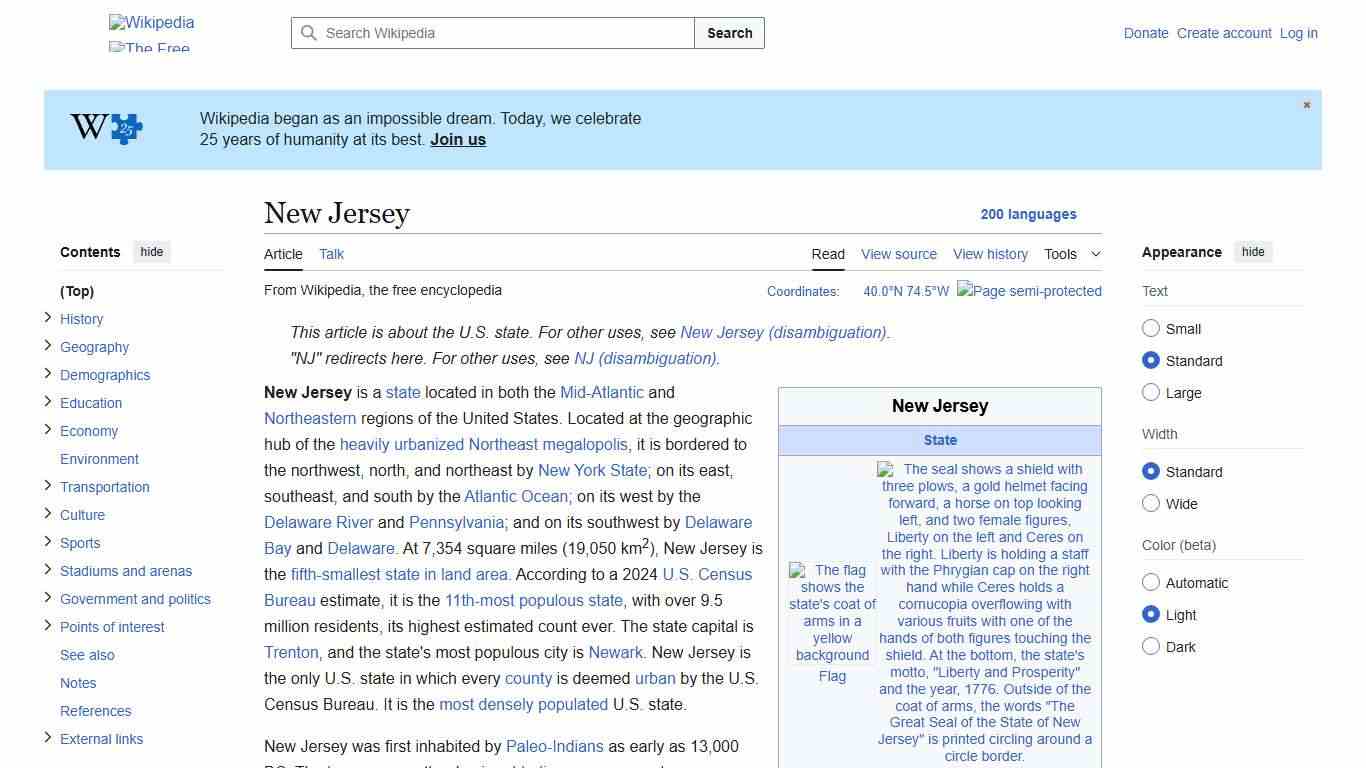Dismiss the anniversary banner

(x=1306, y=104)
